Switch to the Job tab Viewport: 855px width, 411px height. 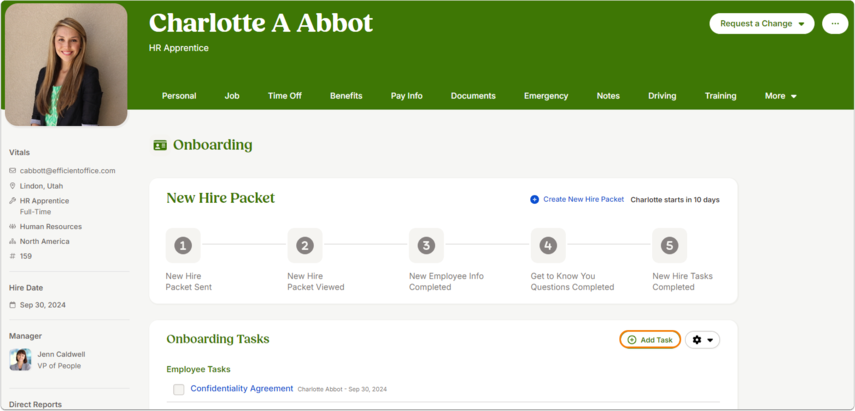coord(232,96)
